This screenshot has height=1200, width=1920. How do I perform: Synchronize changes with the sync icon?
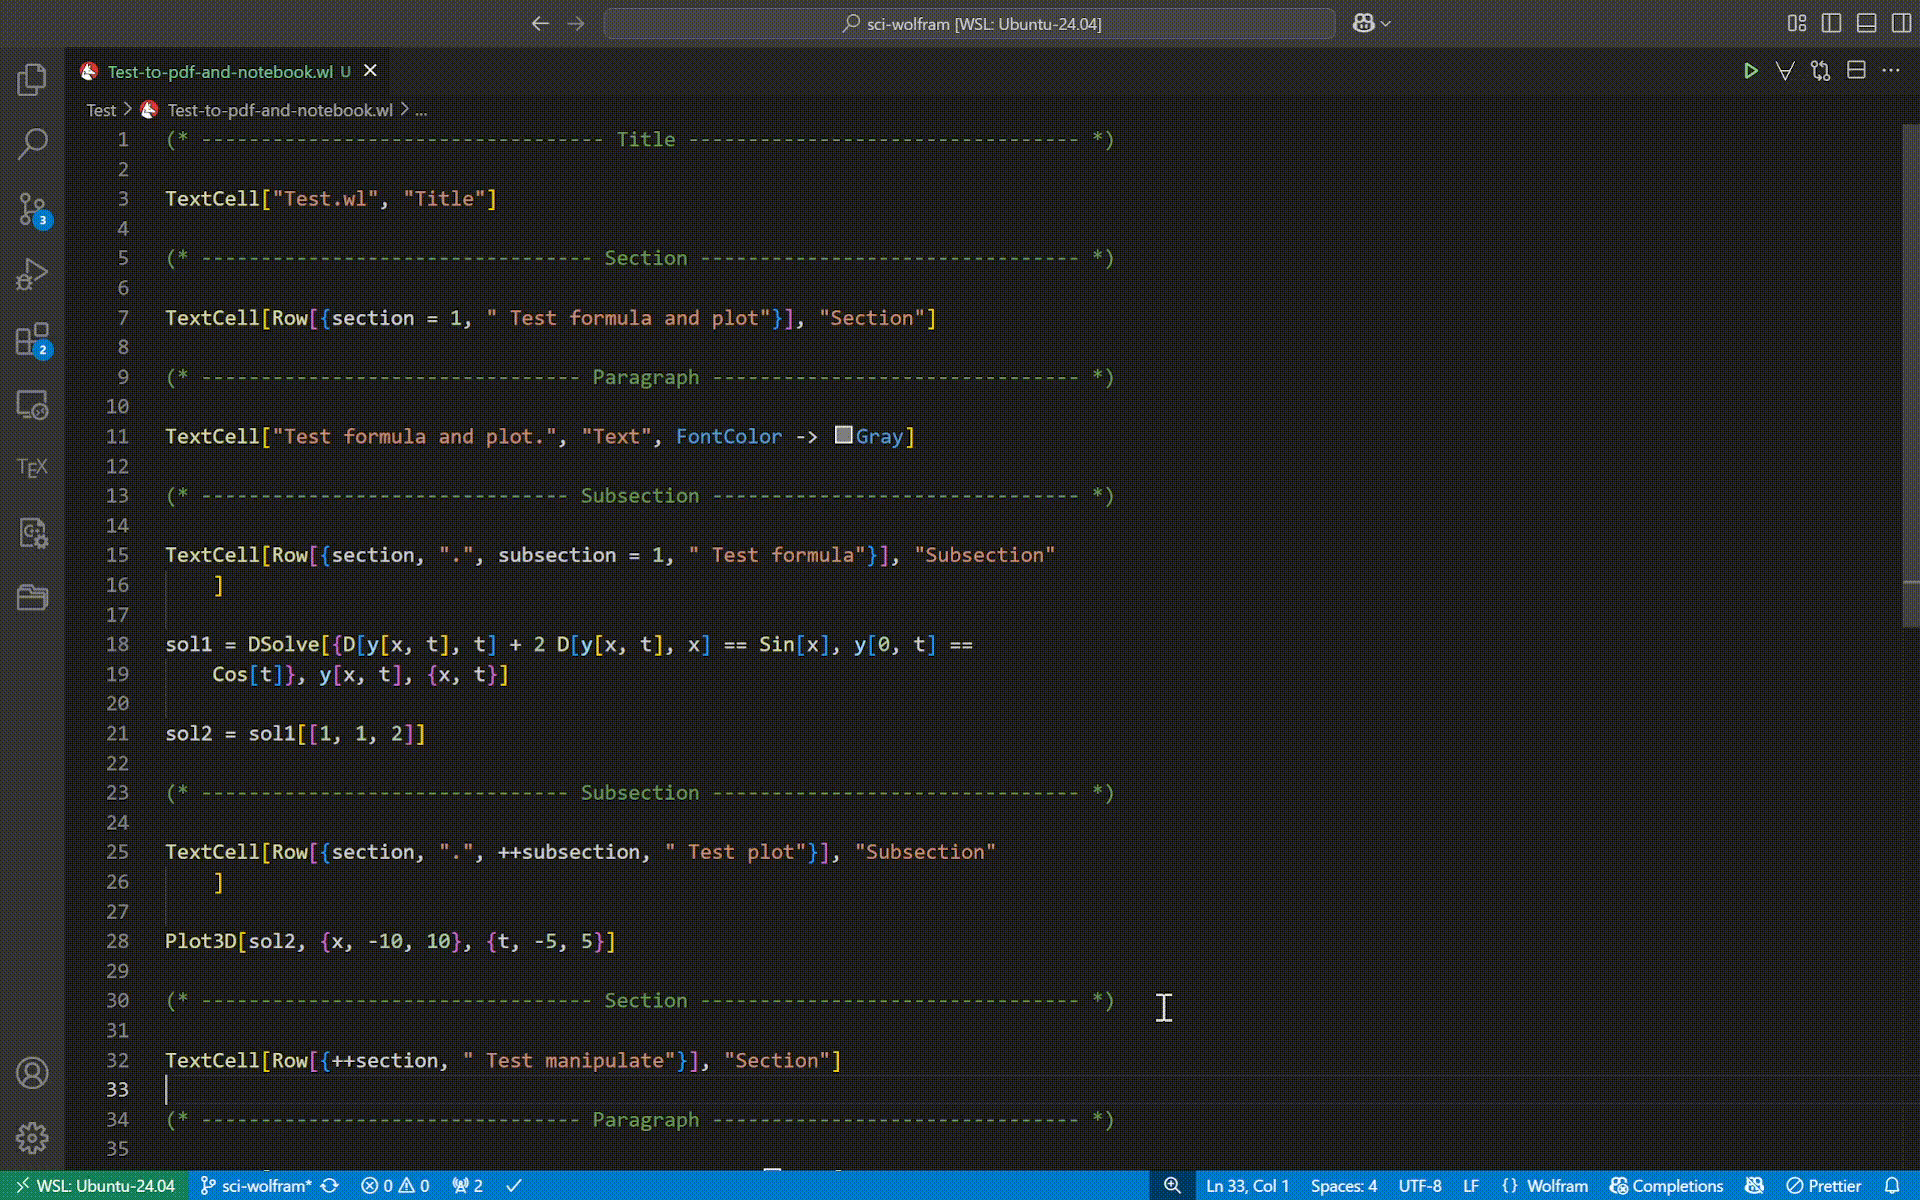tap(330, 1186)
